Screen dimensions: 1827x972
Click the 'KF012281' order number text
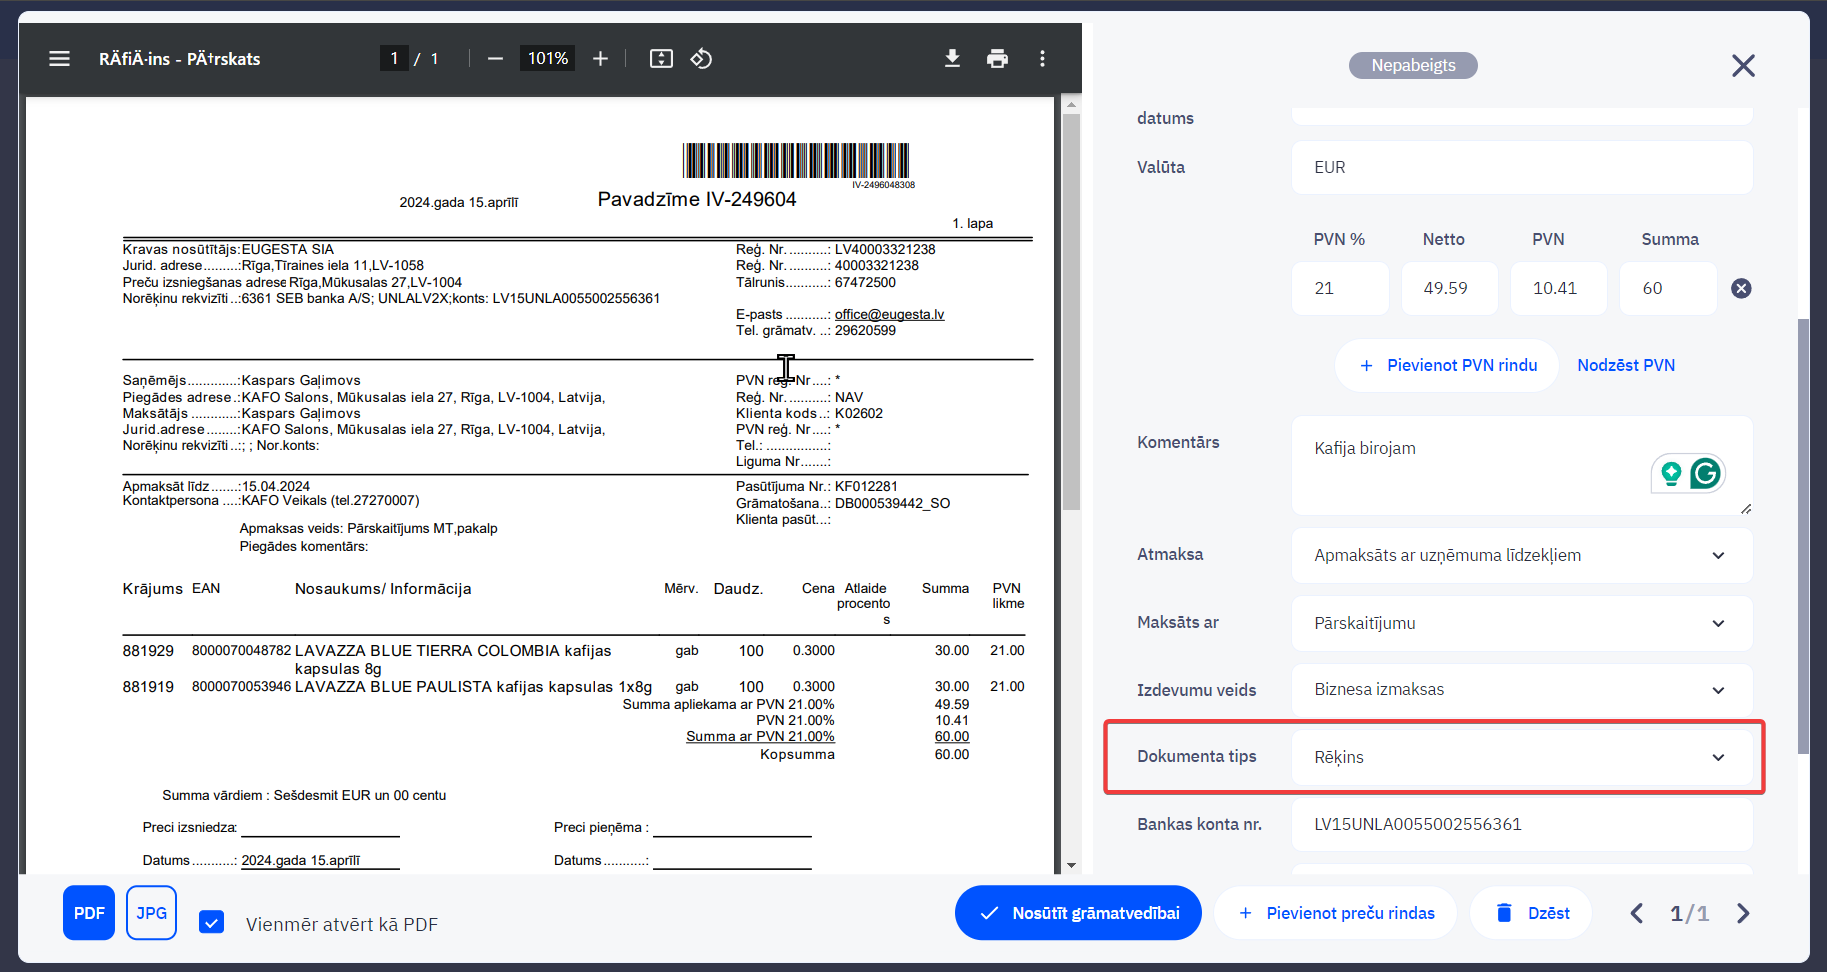click(x=866, y=487)
